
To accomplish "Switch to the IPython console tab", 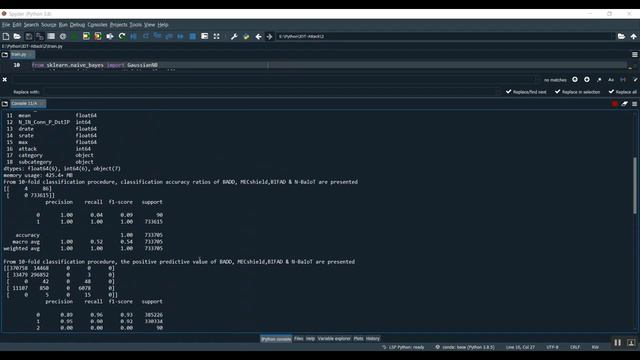I will [276, 339].
